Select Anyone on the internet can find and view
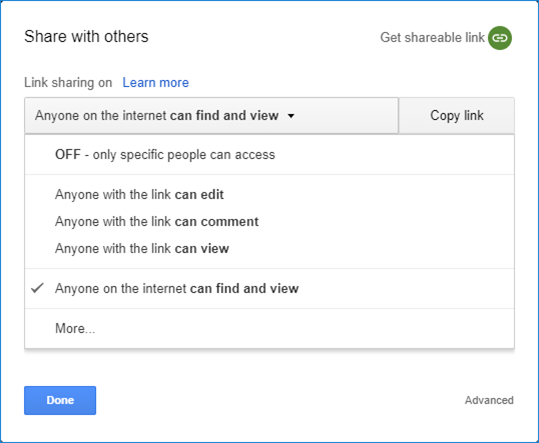Viewport: 539px width, 443px height. pos(270,288)
